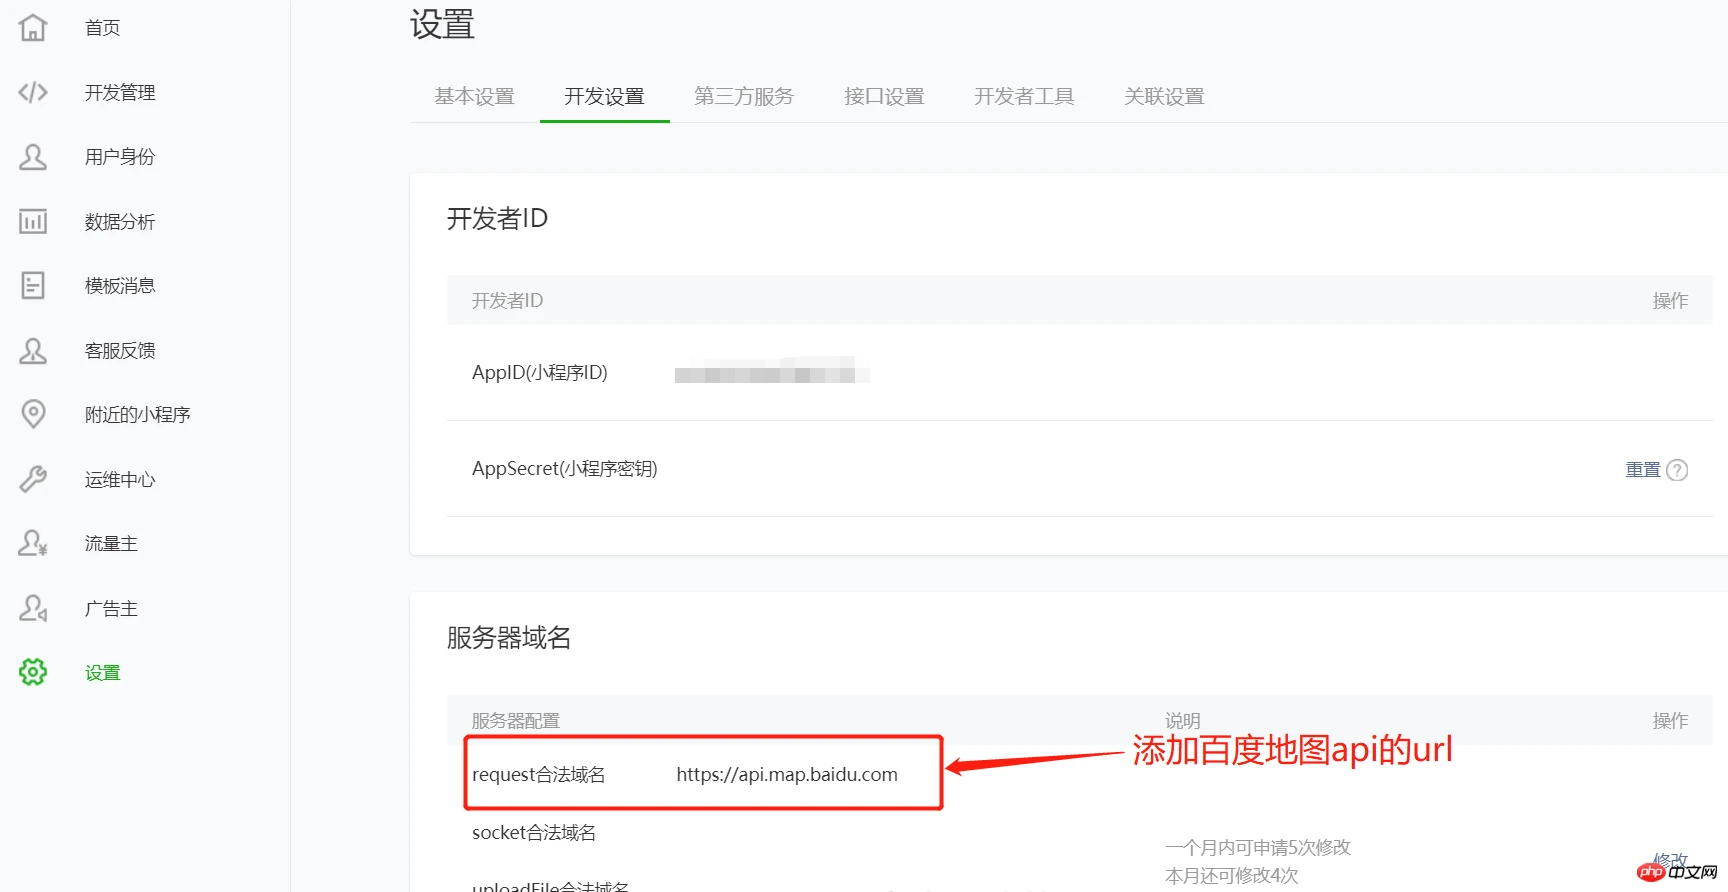Viewport: 1728px width, 892px height.
Task: Click the wrench icon for 运维中心
Action: 33,479
